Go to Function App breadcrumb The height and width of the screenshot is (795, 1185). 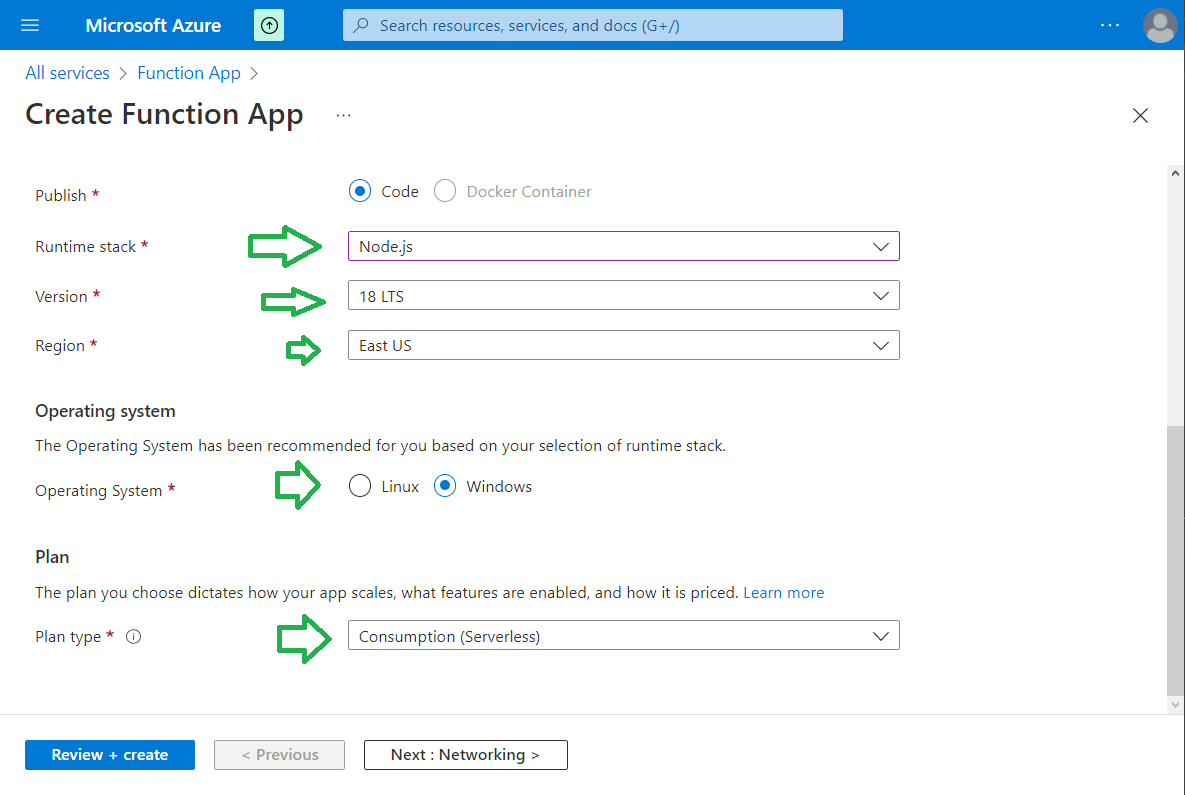[189, 73]
